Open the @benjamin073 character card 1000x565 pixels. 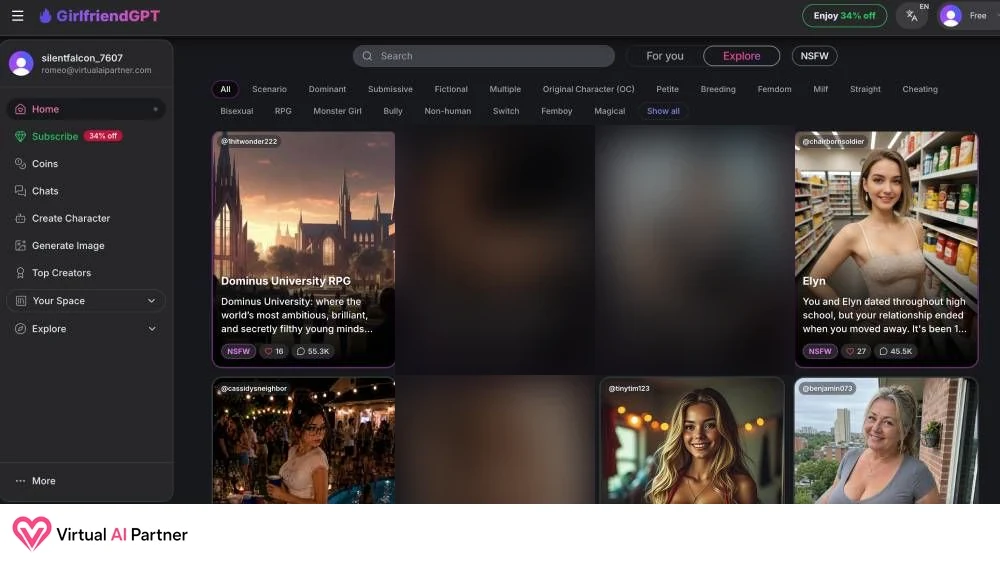pyautogui.click(x=886, y=441)
